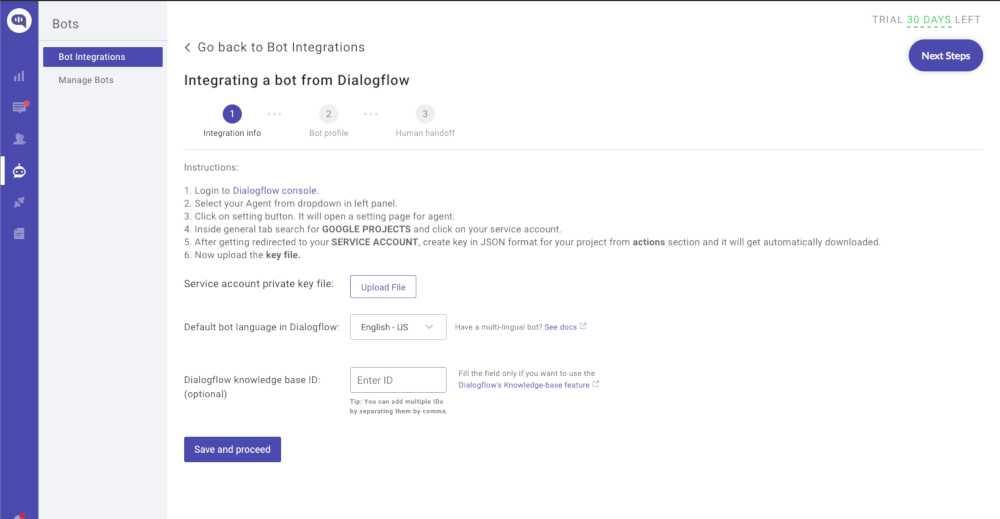Select Manage Bots in the side menu
Screen dimensions: 1000x519
point(86,80)
